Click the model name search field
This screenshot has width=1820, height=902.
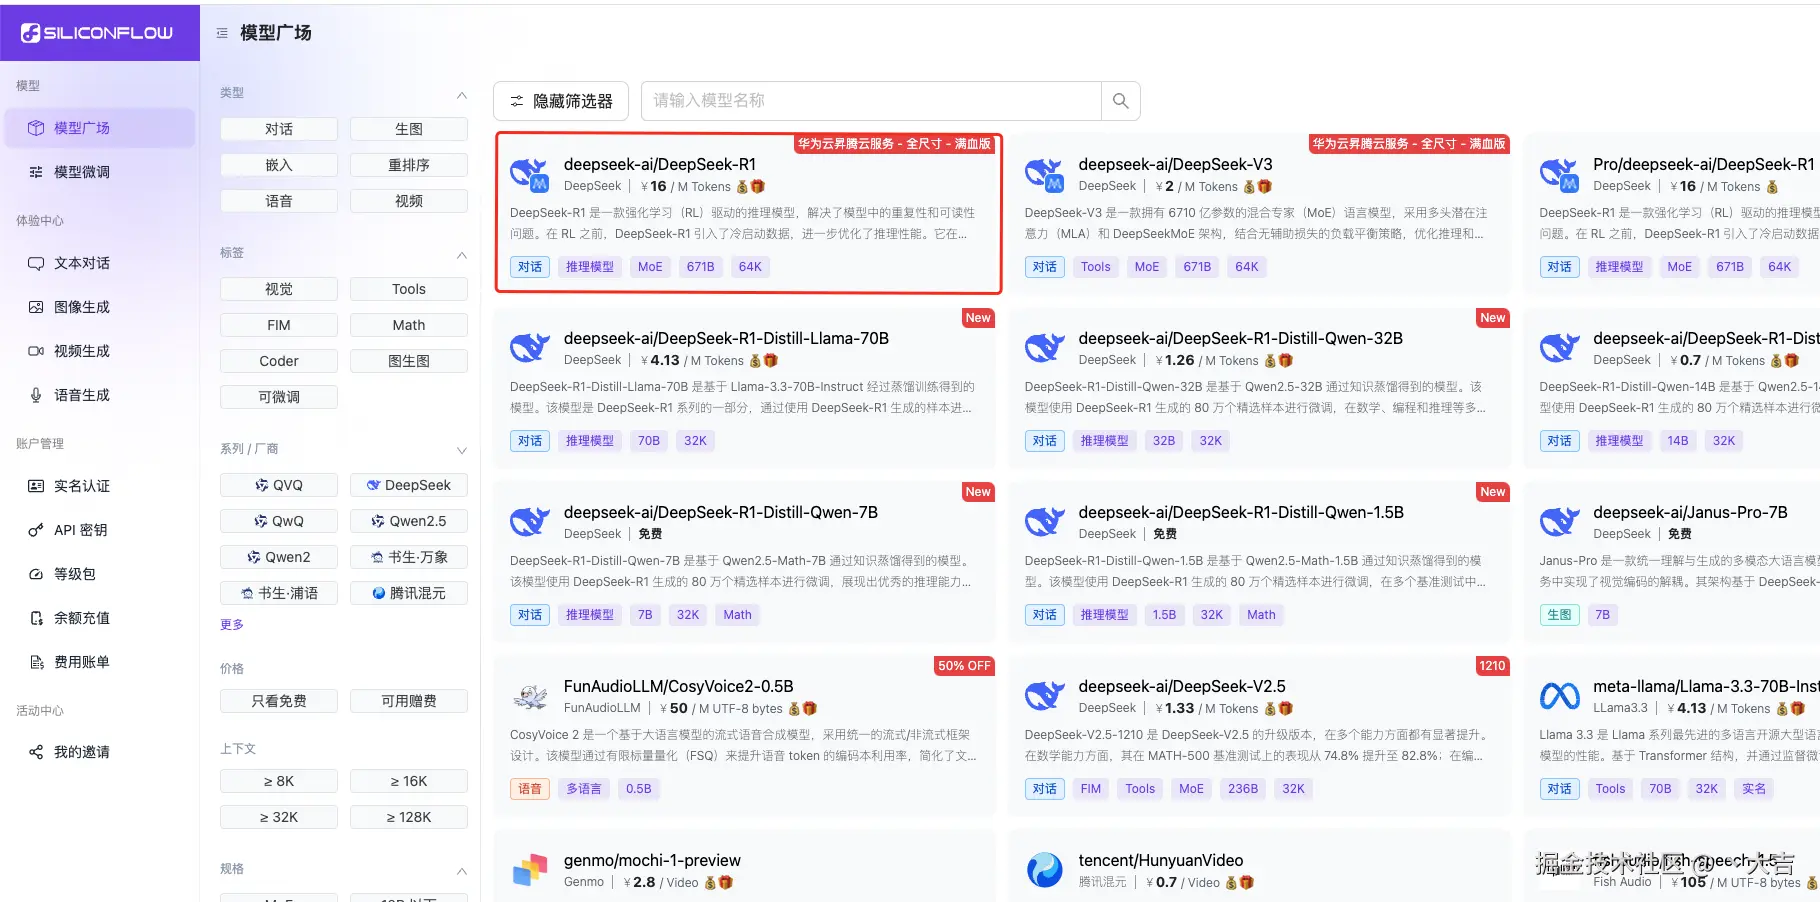tap(871, 101)
